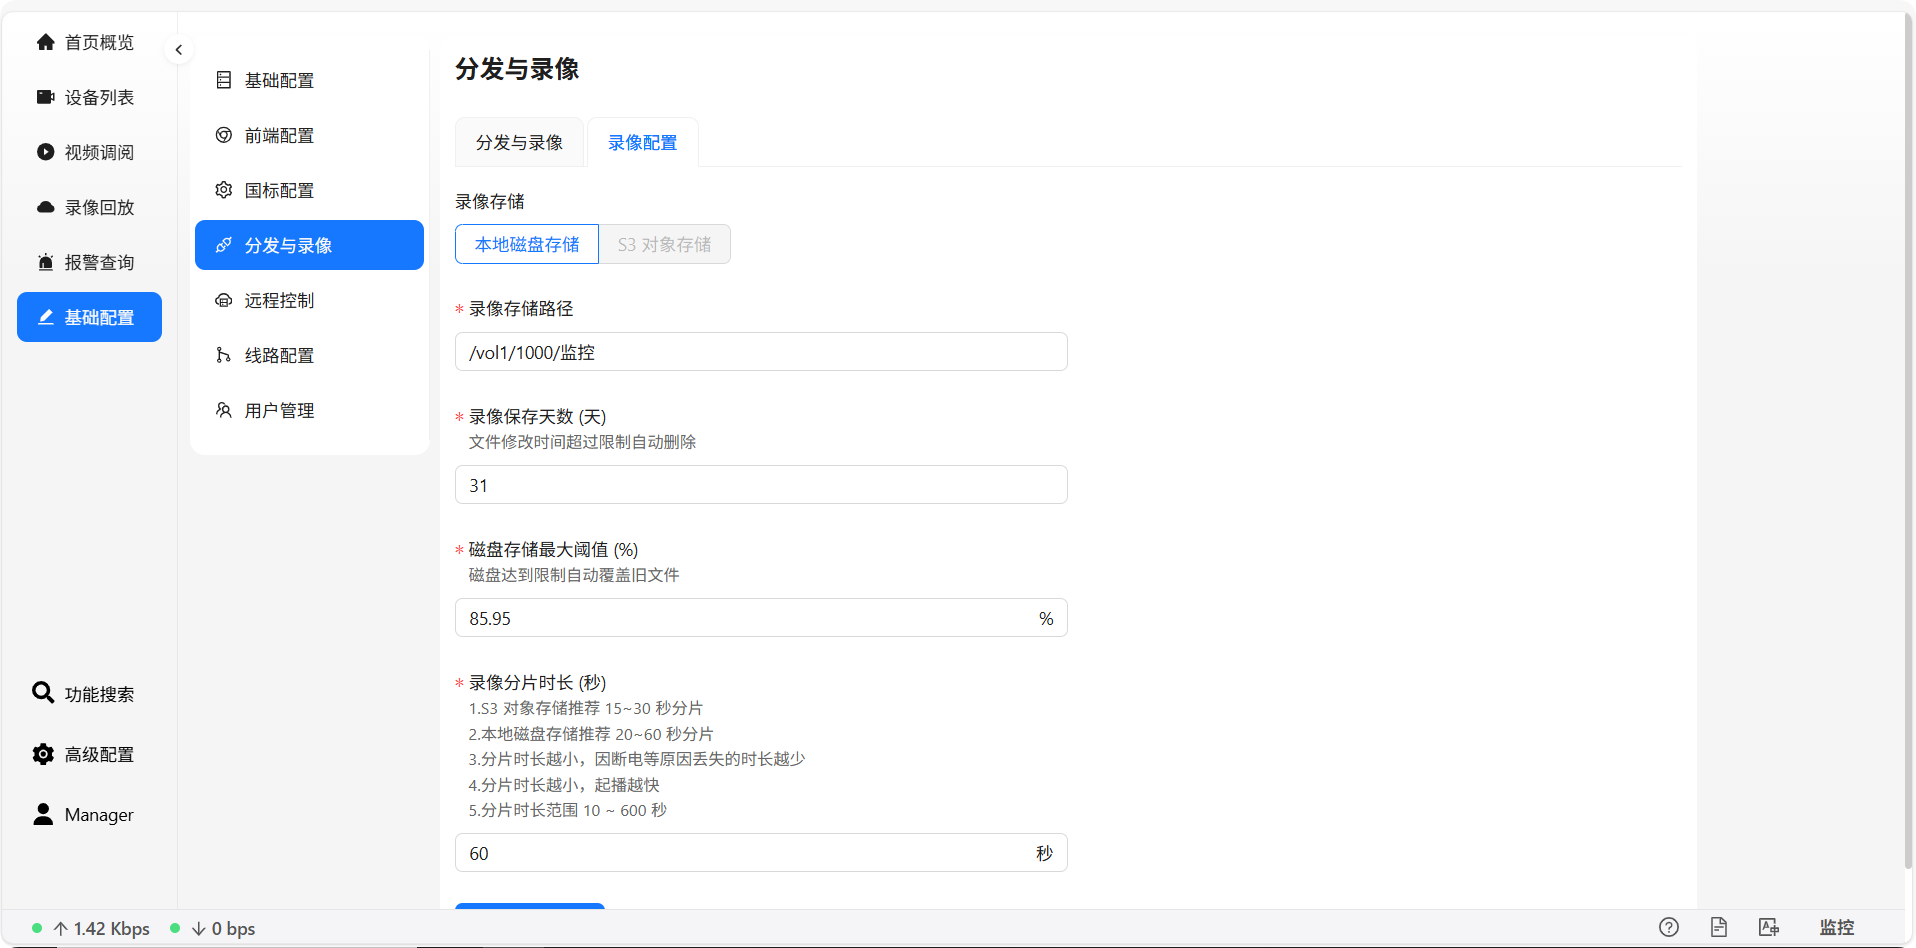Open the document log icon in status bar
Viewport: 1916px width, 948px height.
coord(1718,927)
